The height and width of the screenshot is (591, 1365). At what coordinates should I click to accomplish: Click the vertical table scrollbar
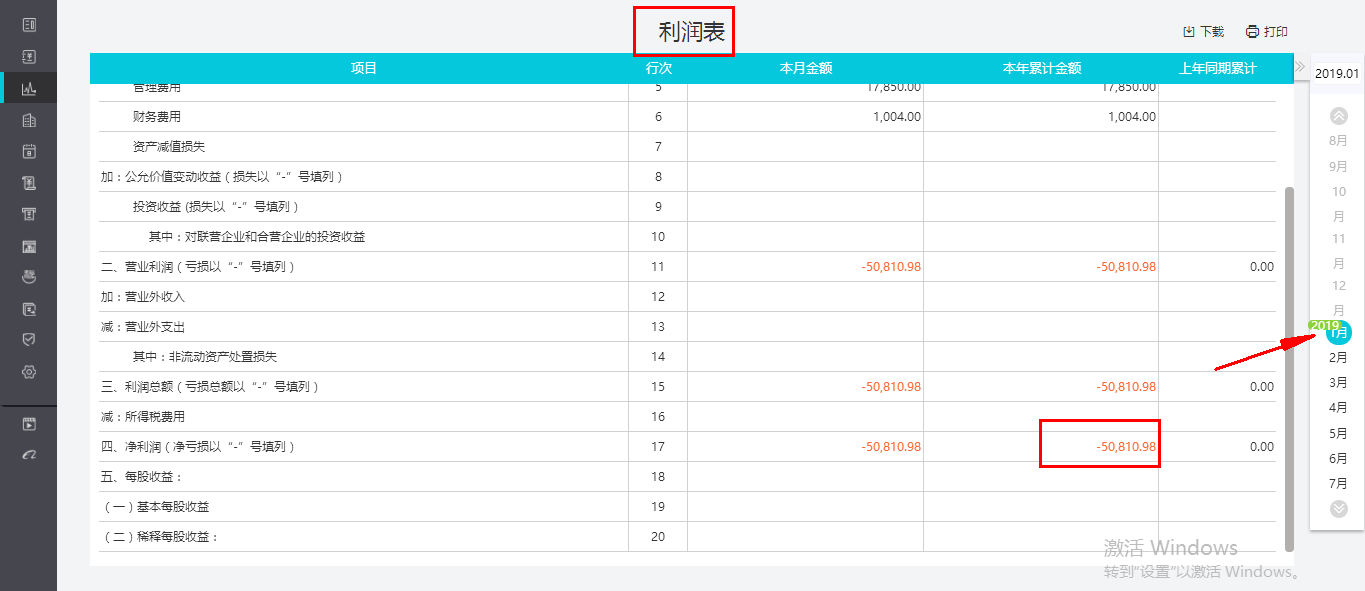(1289, 368)
